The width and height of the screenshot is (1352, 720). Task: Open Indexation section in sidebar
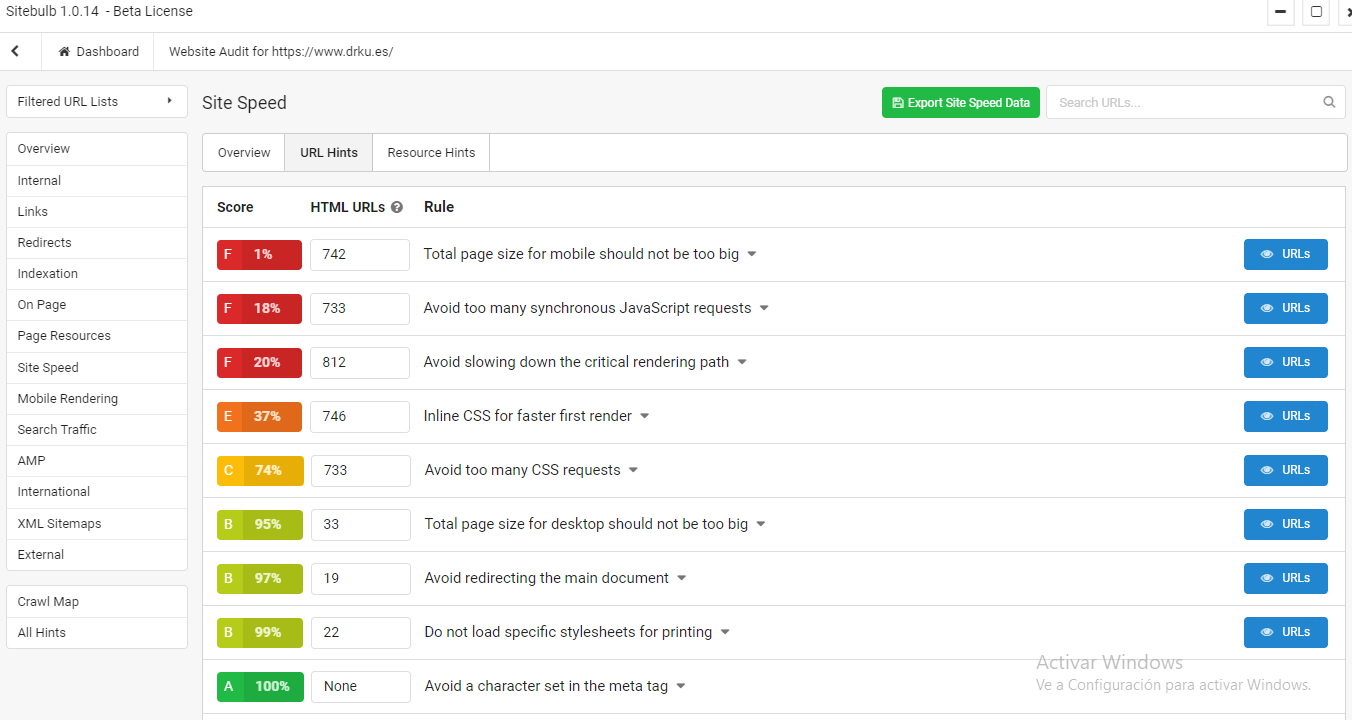click(x=97, y=274)
